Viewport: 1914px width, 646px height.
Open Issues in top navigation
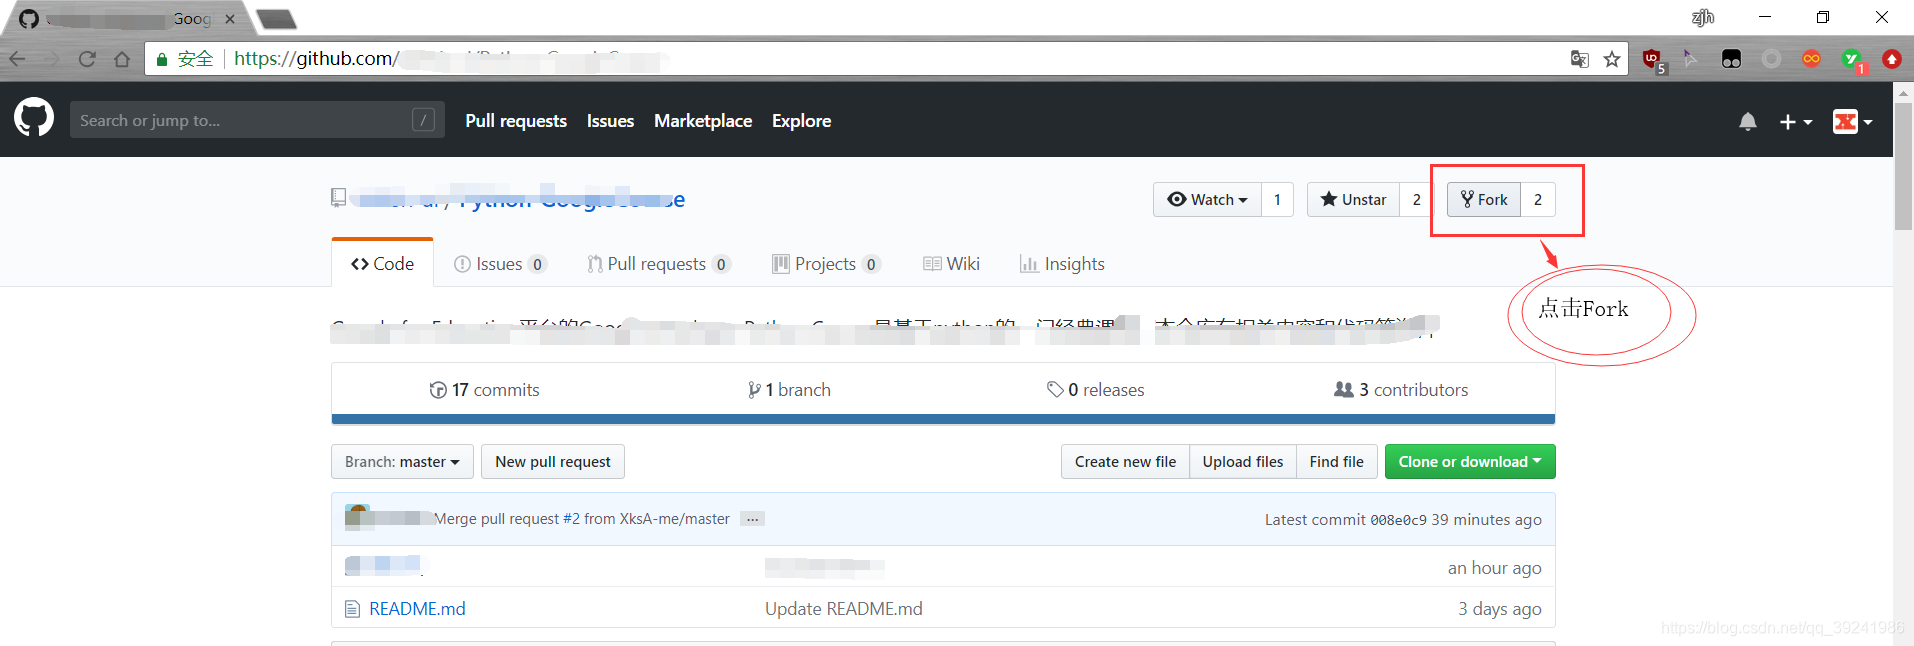pos(610,120)
